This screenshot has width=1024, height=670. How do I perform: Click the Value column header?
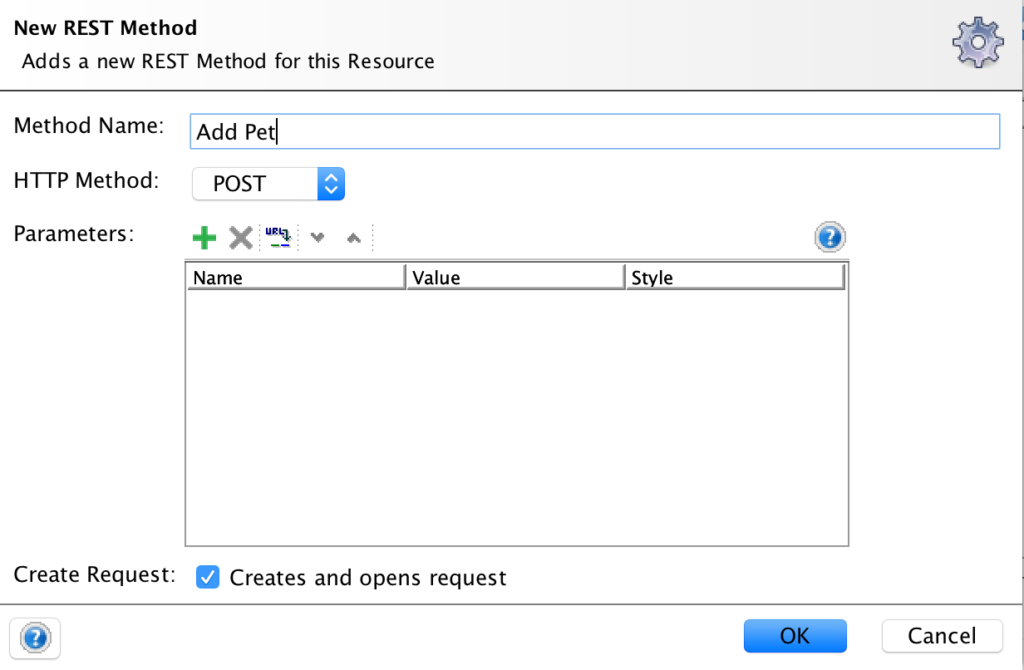(x=515, y=277)
